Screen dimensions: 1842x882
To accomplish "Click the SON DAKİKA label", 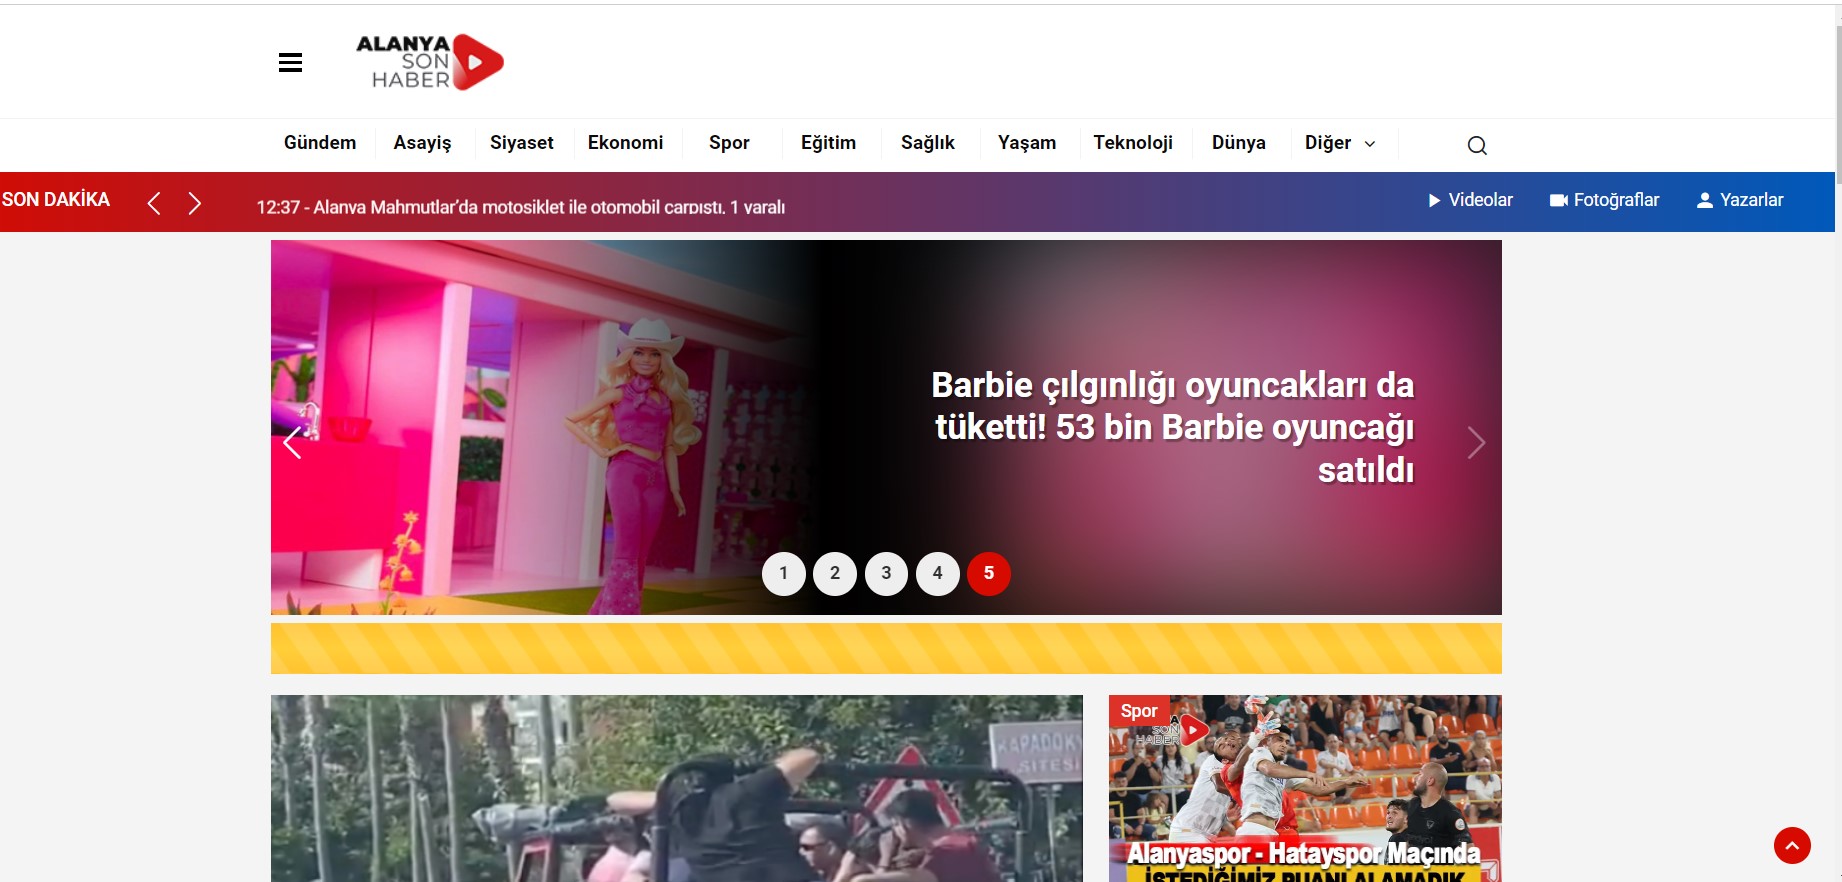I will tap(56, 200).
